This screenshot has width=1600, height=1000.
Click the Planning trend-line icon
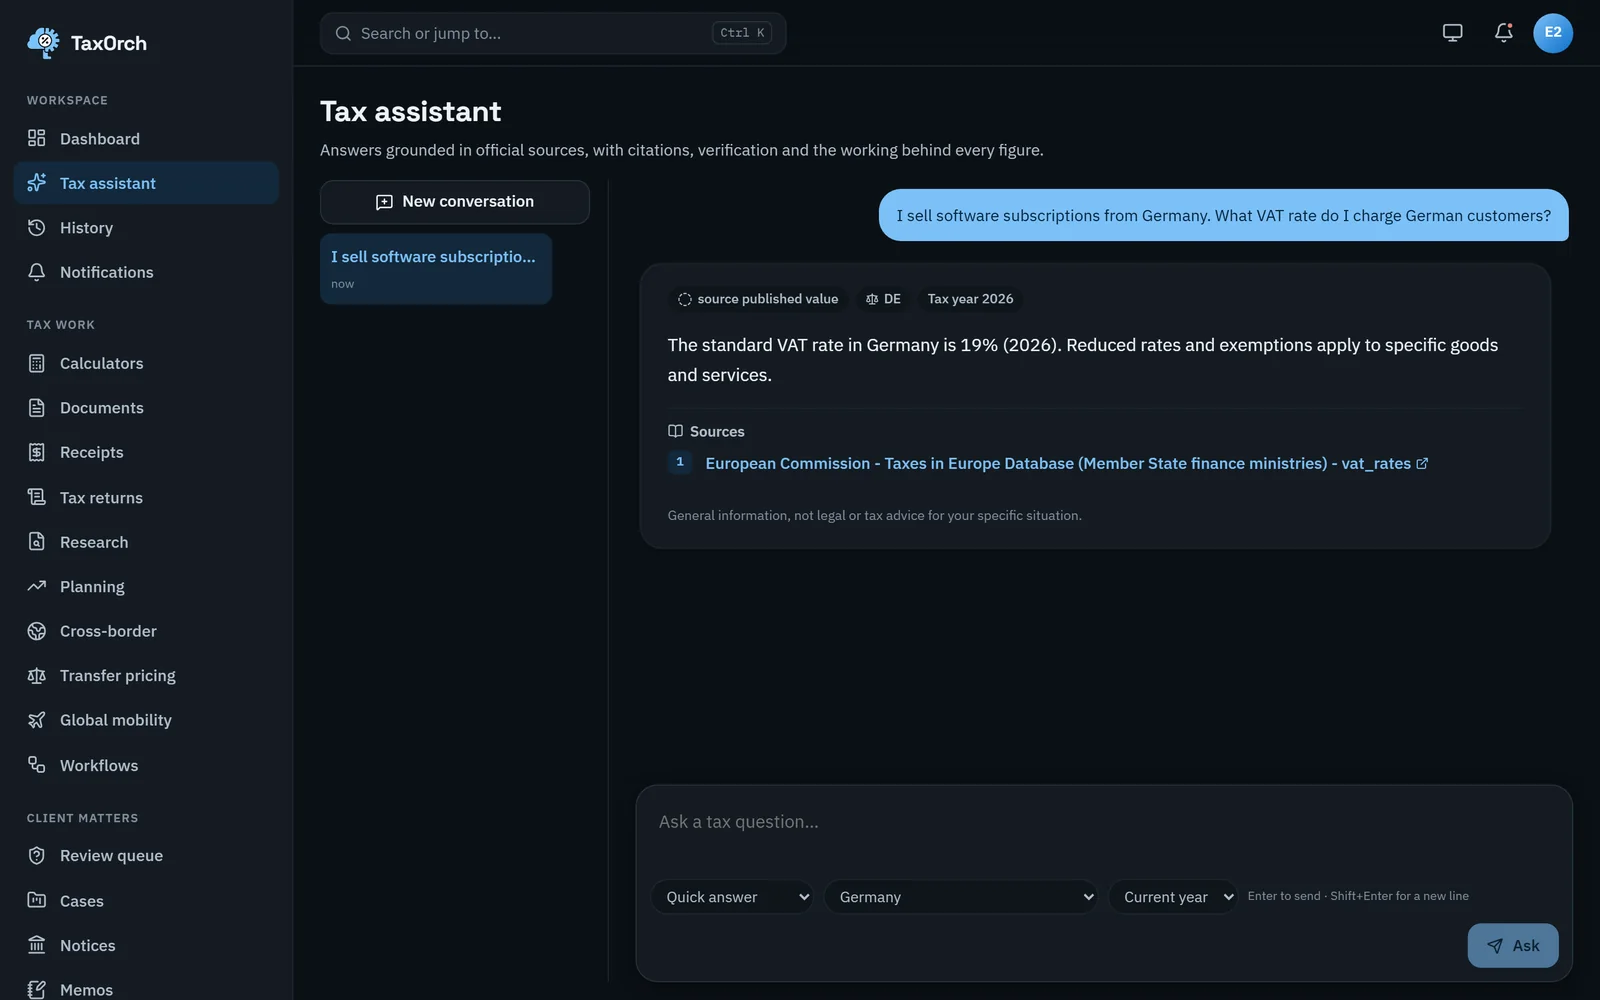37,586
